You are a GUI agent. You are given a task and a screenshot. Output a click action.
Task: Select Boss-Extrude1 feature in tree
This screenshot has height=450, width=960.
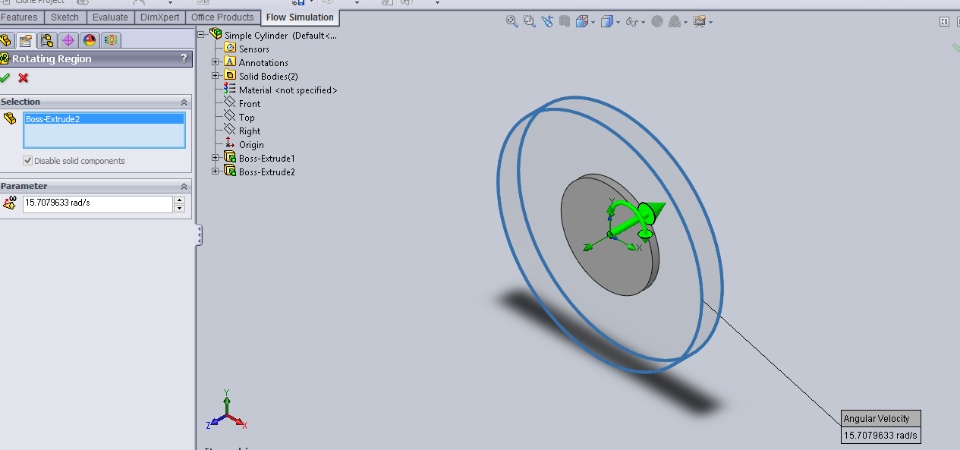click(267, 159)
